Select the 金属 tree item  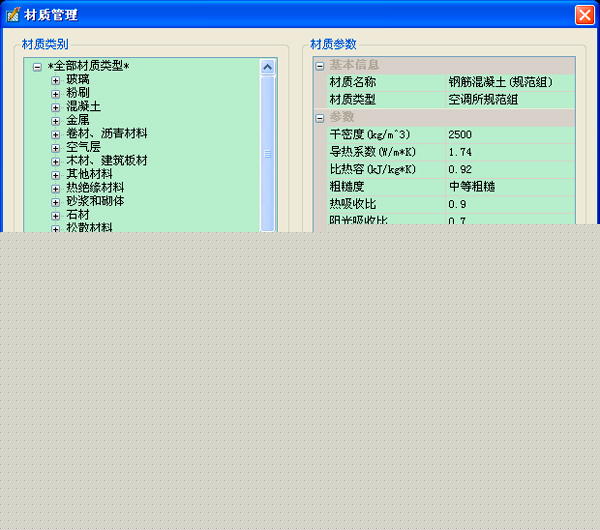pyautogui.click(x=78, y=120)
